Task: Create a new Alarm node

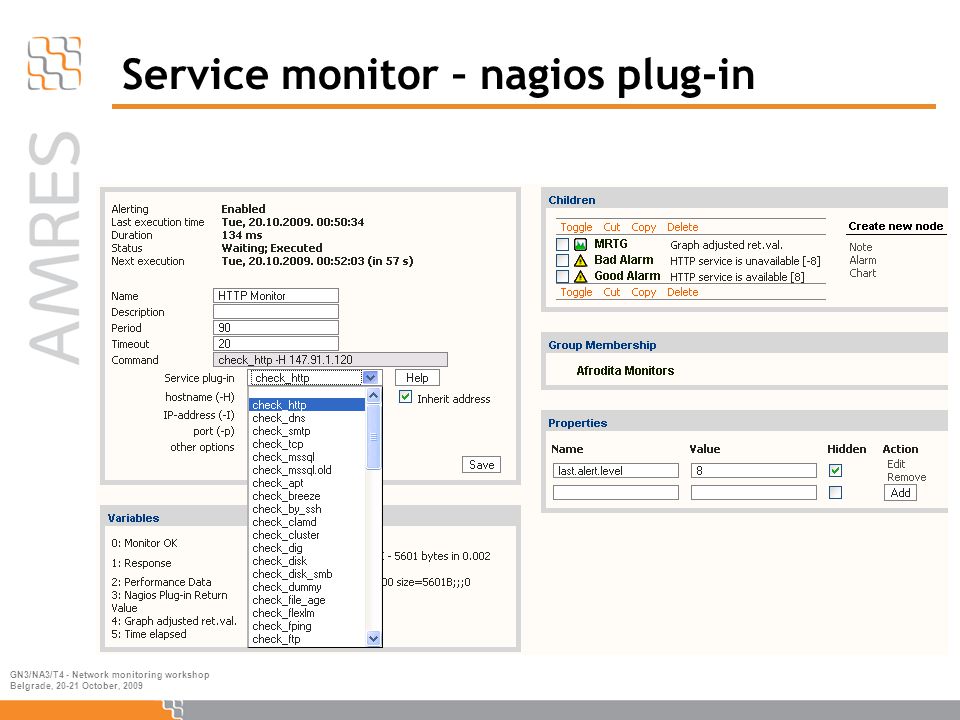Action: [x=863, y=260]
